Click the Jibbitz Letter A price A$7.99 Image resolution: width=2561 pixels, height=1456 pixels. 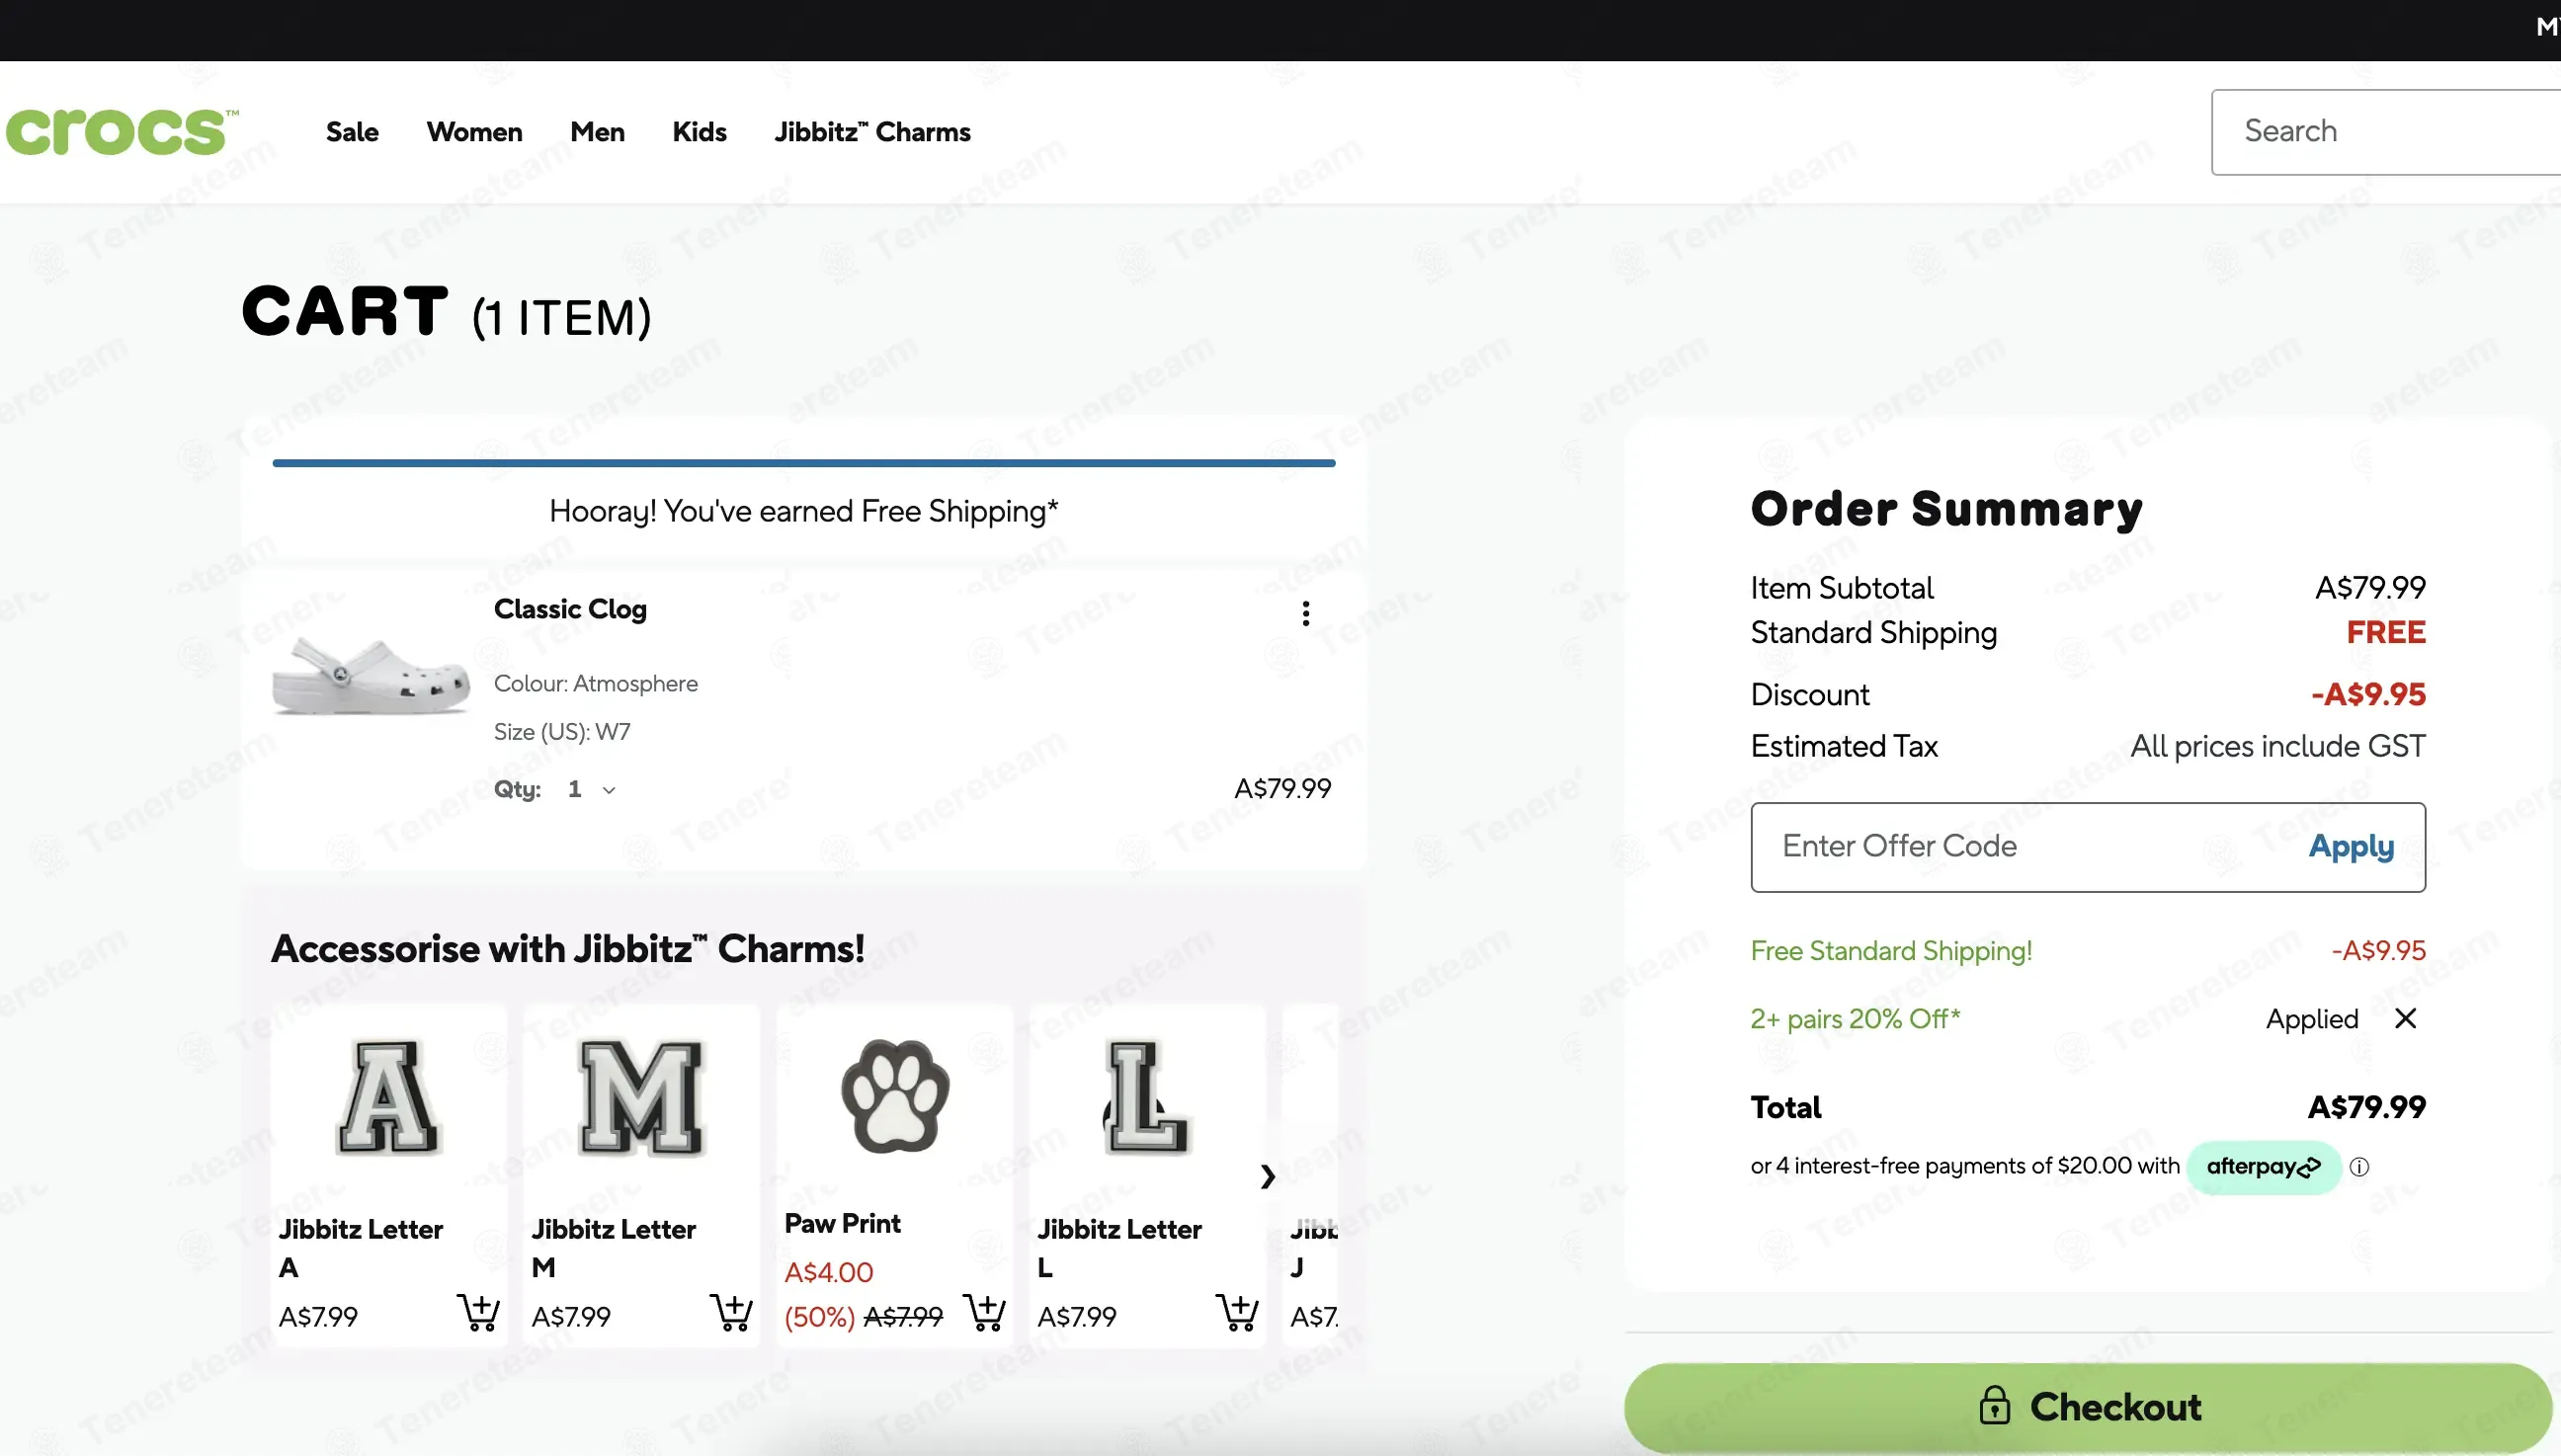pos(318,1316)
